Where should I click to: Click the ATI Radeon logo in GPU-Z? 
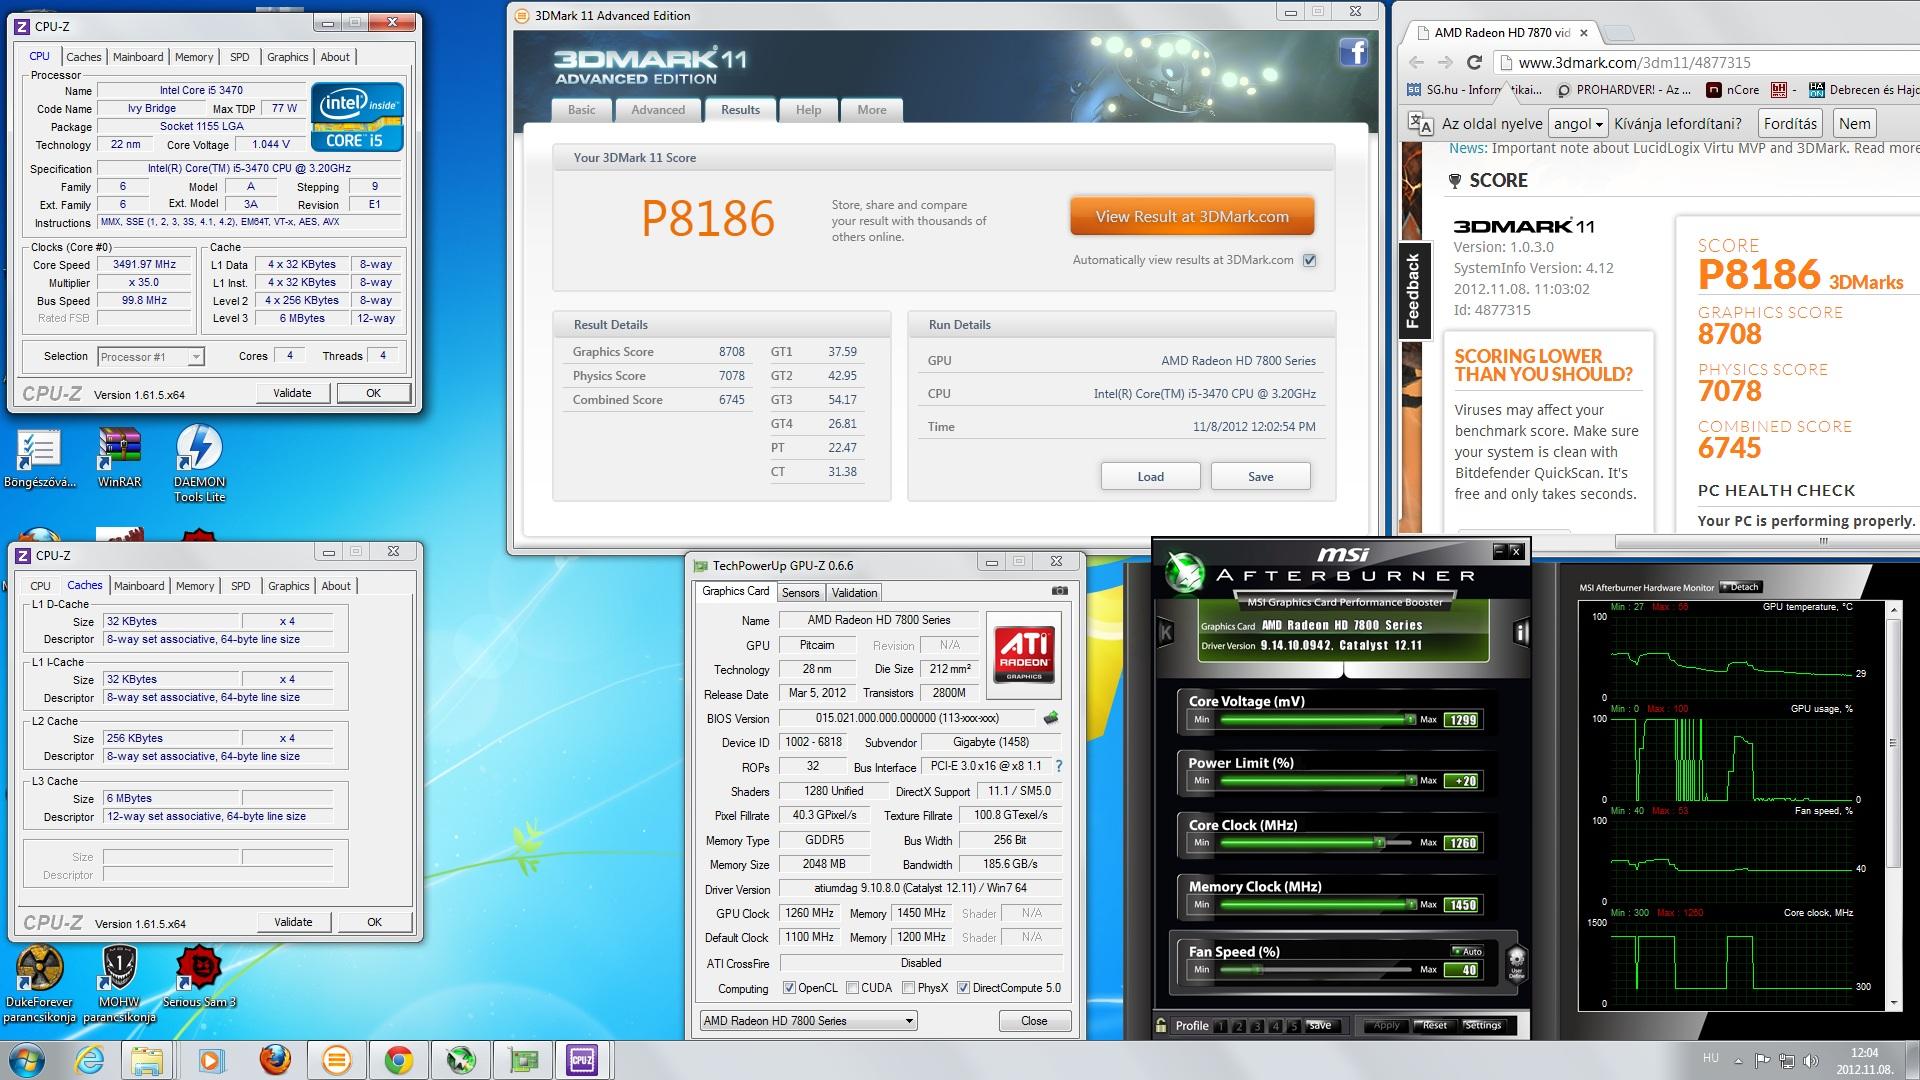coord(1024,654)
